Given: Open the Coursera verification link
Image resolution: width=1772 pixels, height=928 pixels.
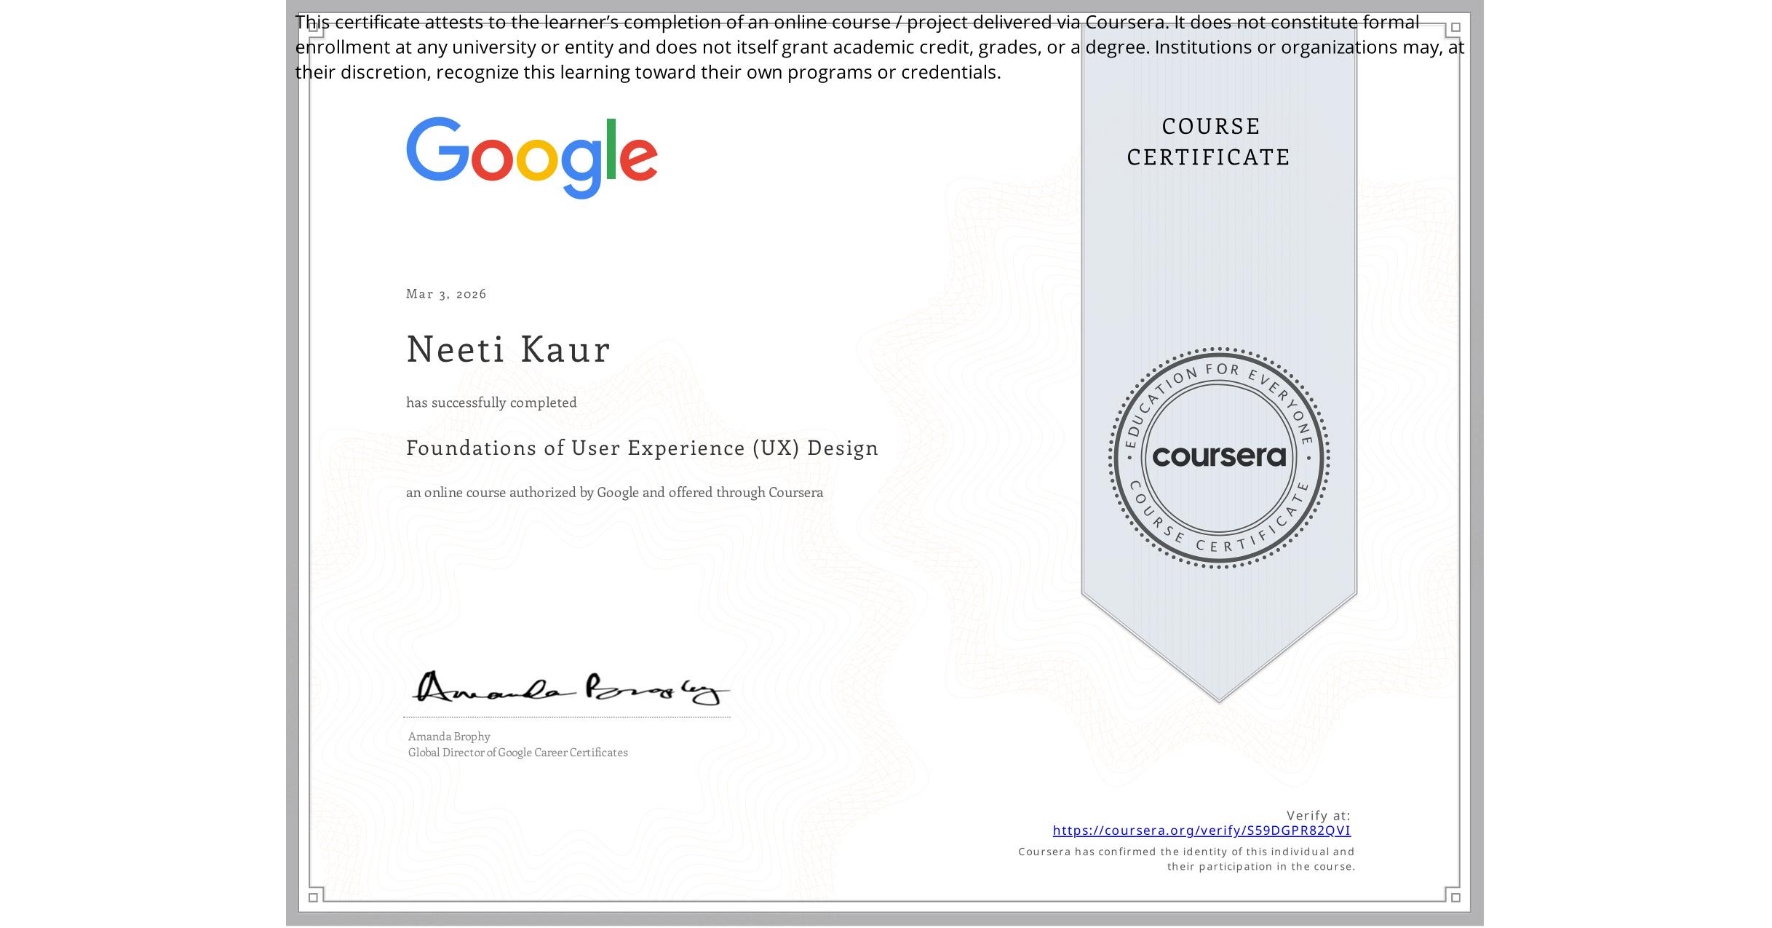Looking at the screenshot, I should tap(1201, 830).
